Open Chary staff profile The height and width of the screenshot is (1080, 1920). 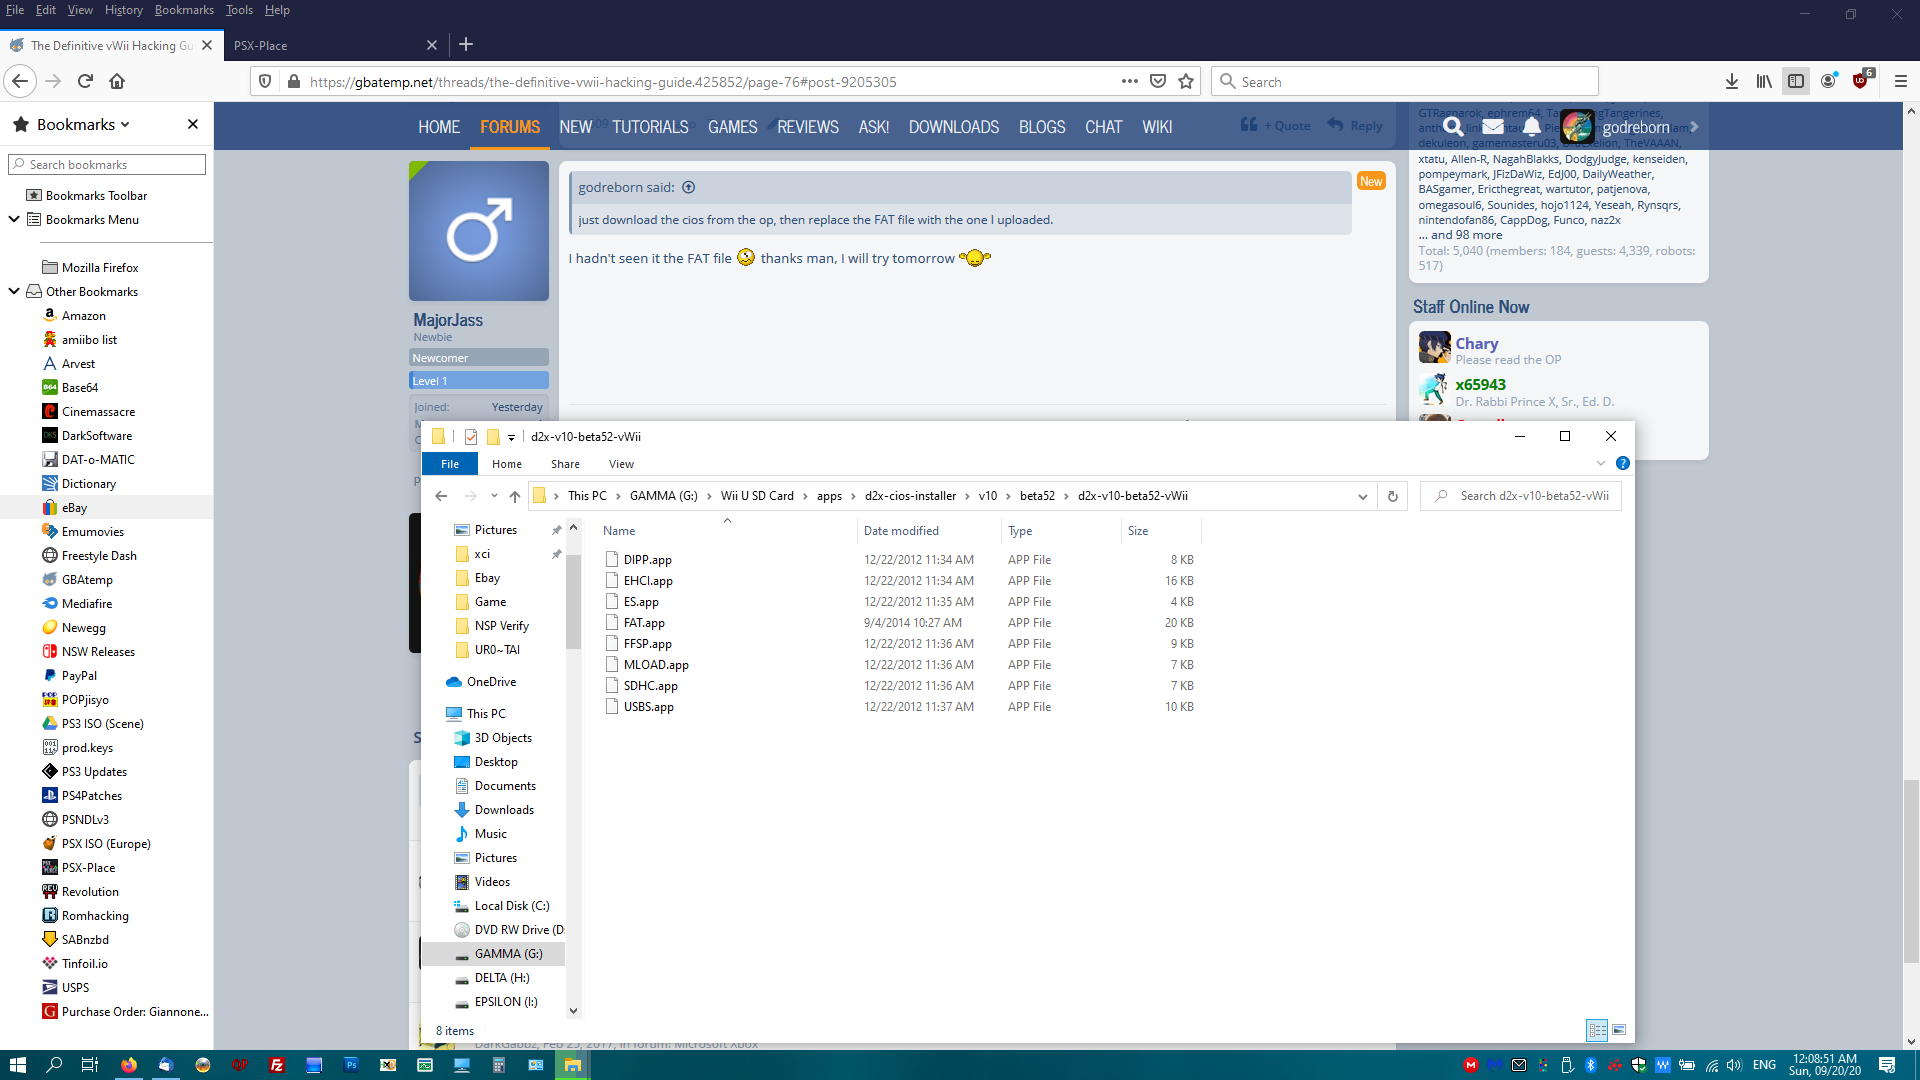pos(1476,343)
